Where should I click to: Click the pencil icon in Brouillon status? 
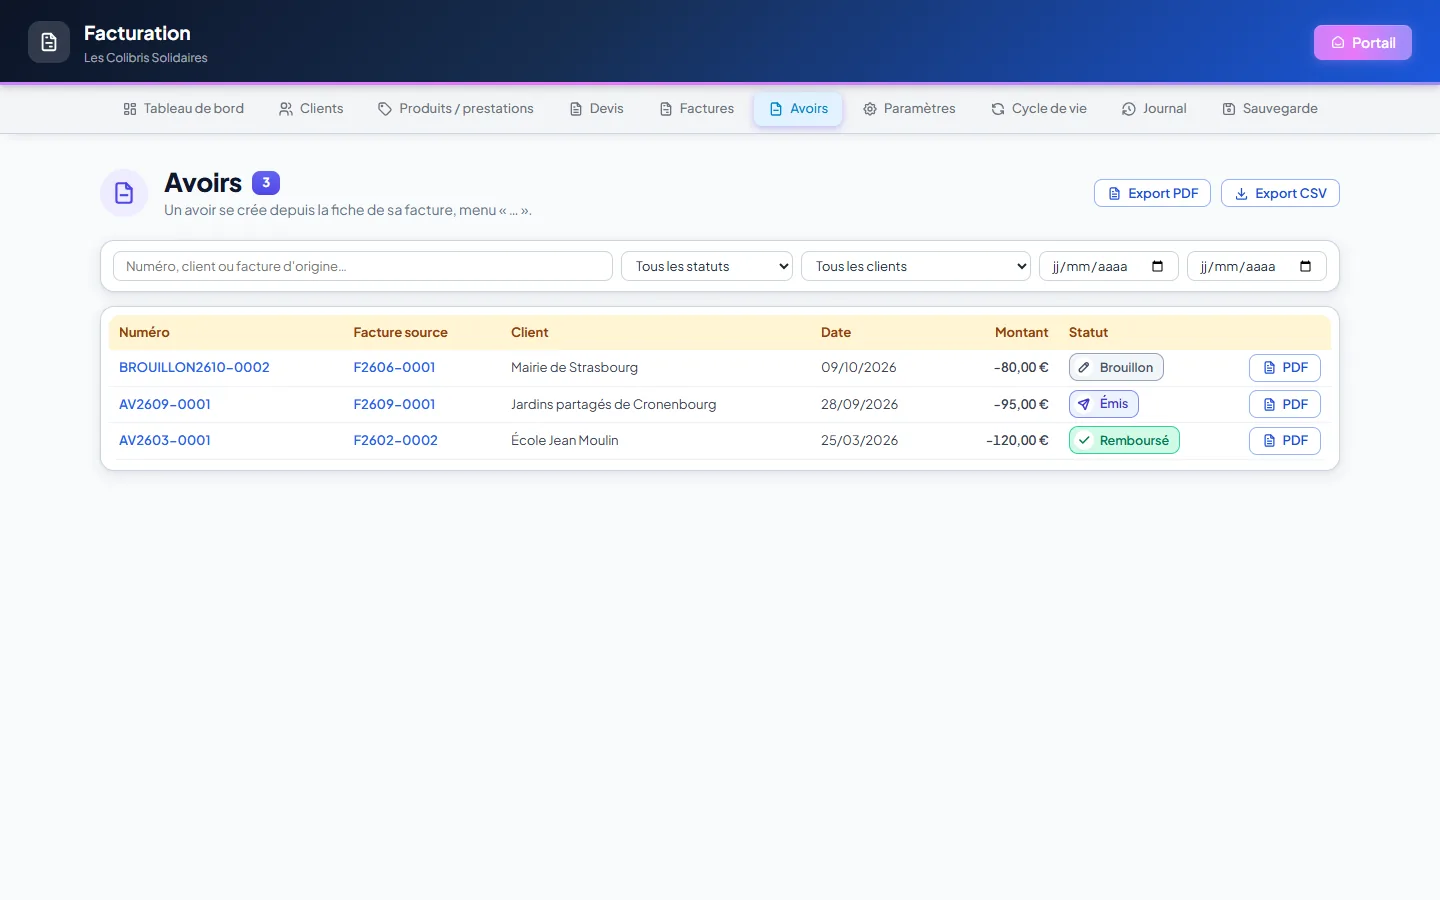pos(1084,368)
